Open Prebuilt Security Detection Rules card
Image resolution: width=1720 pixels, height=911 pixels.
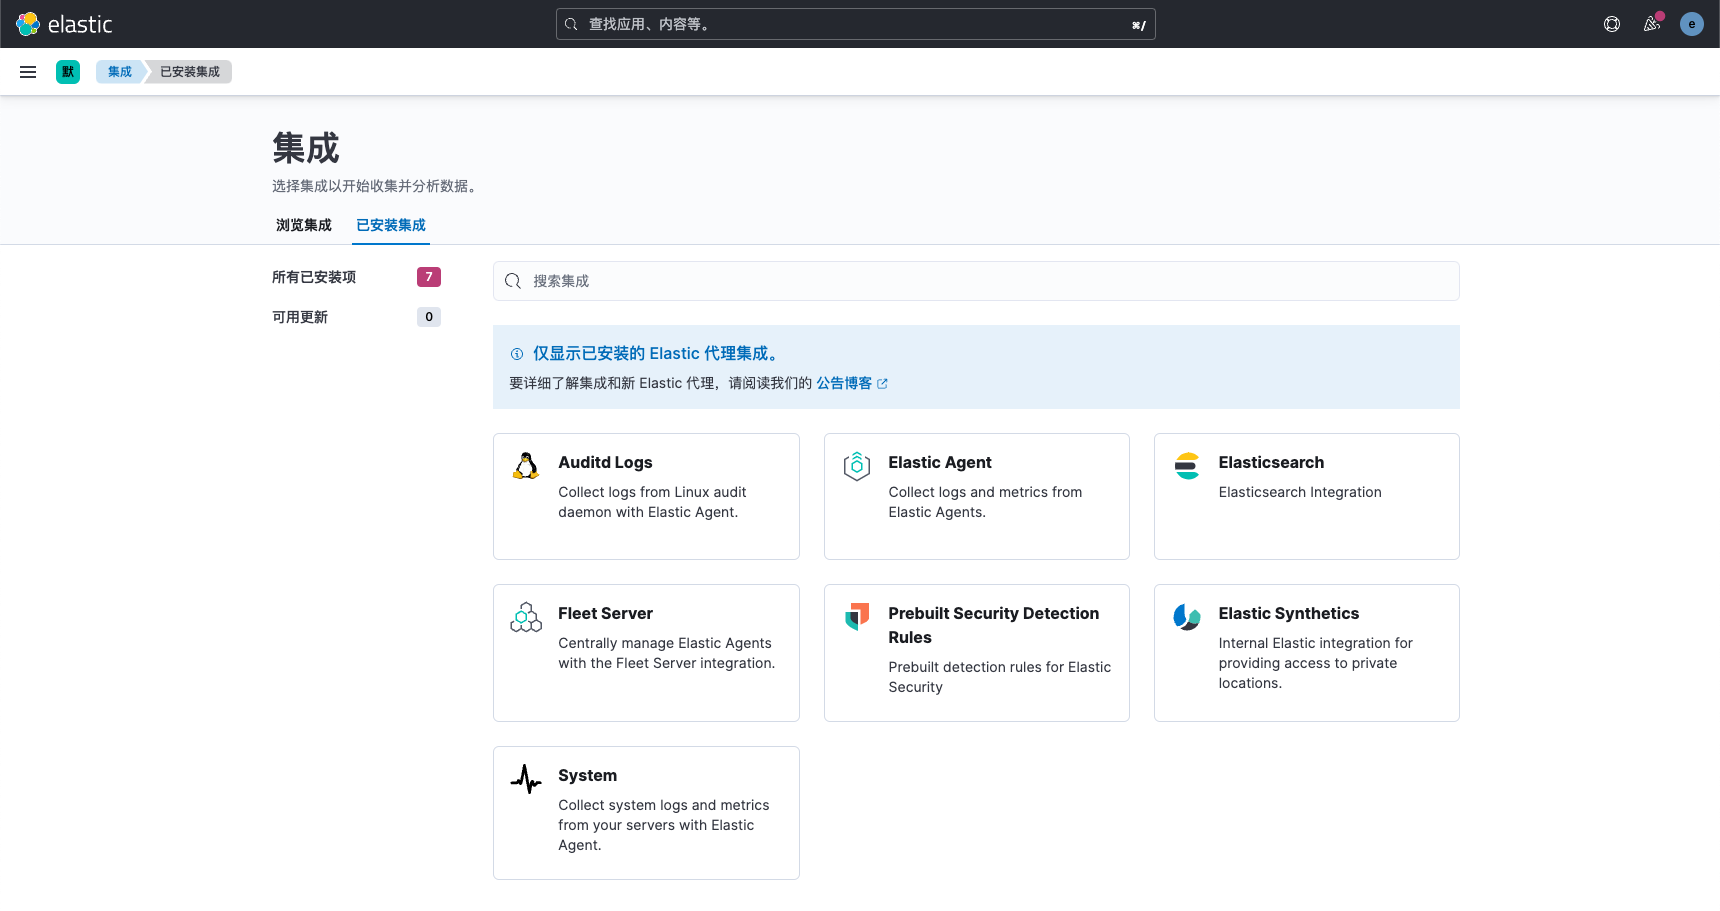click(977, 653)
